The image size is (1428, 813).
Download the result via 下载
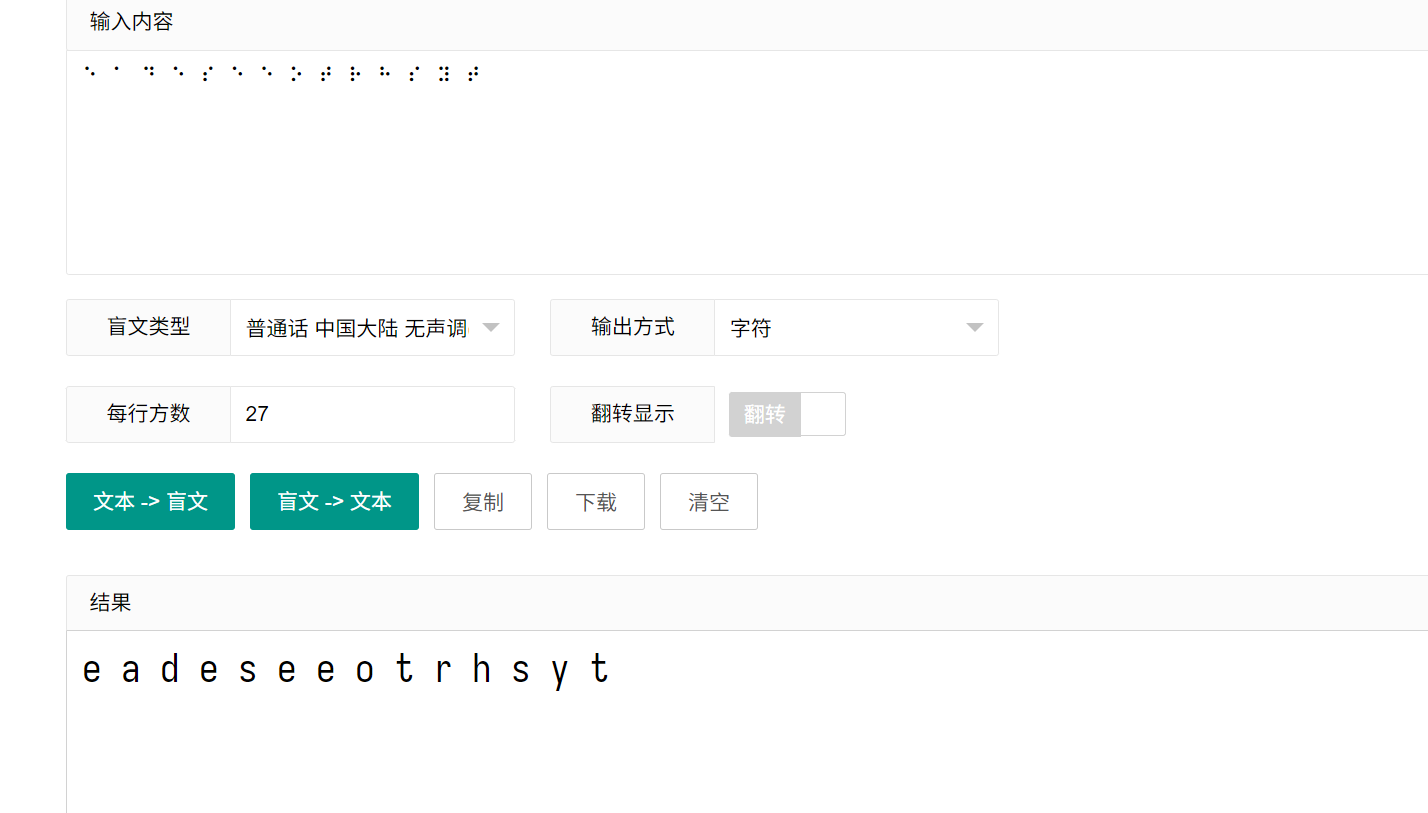pos(596,502)
